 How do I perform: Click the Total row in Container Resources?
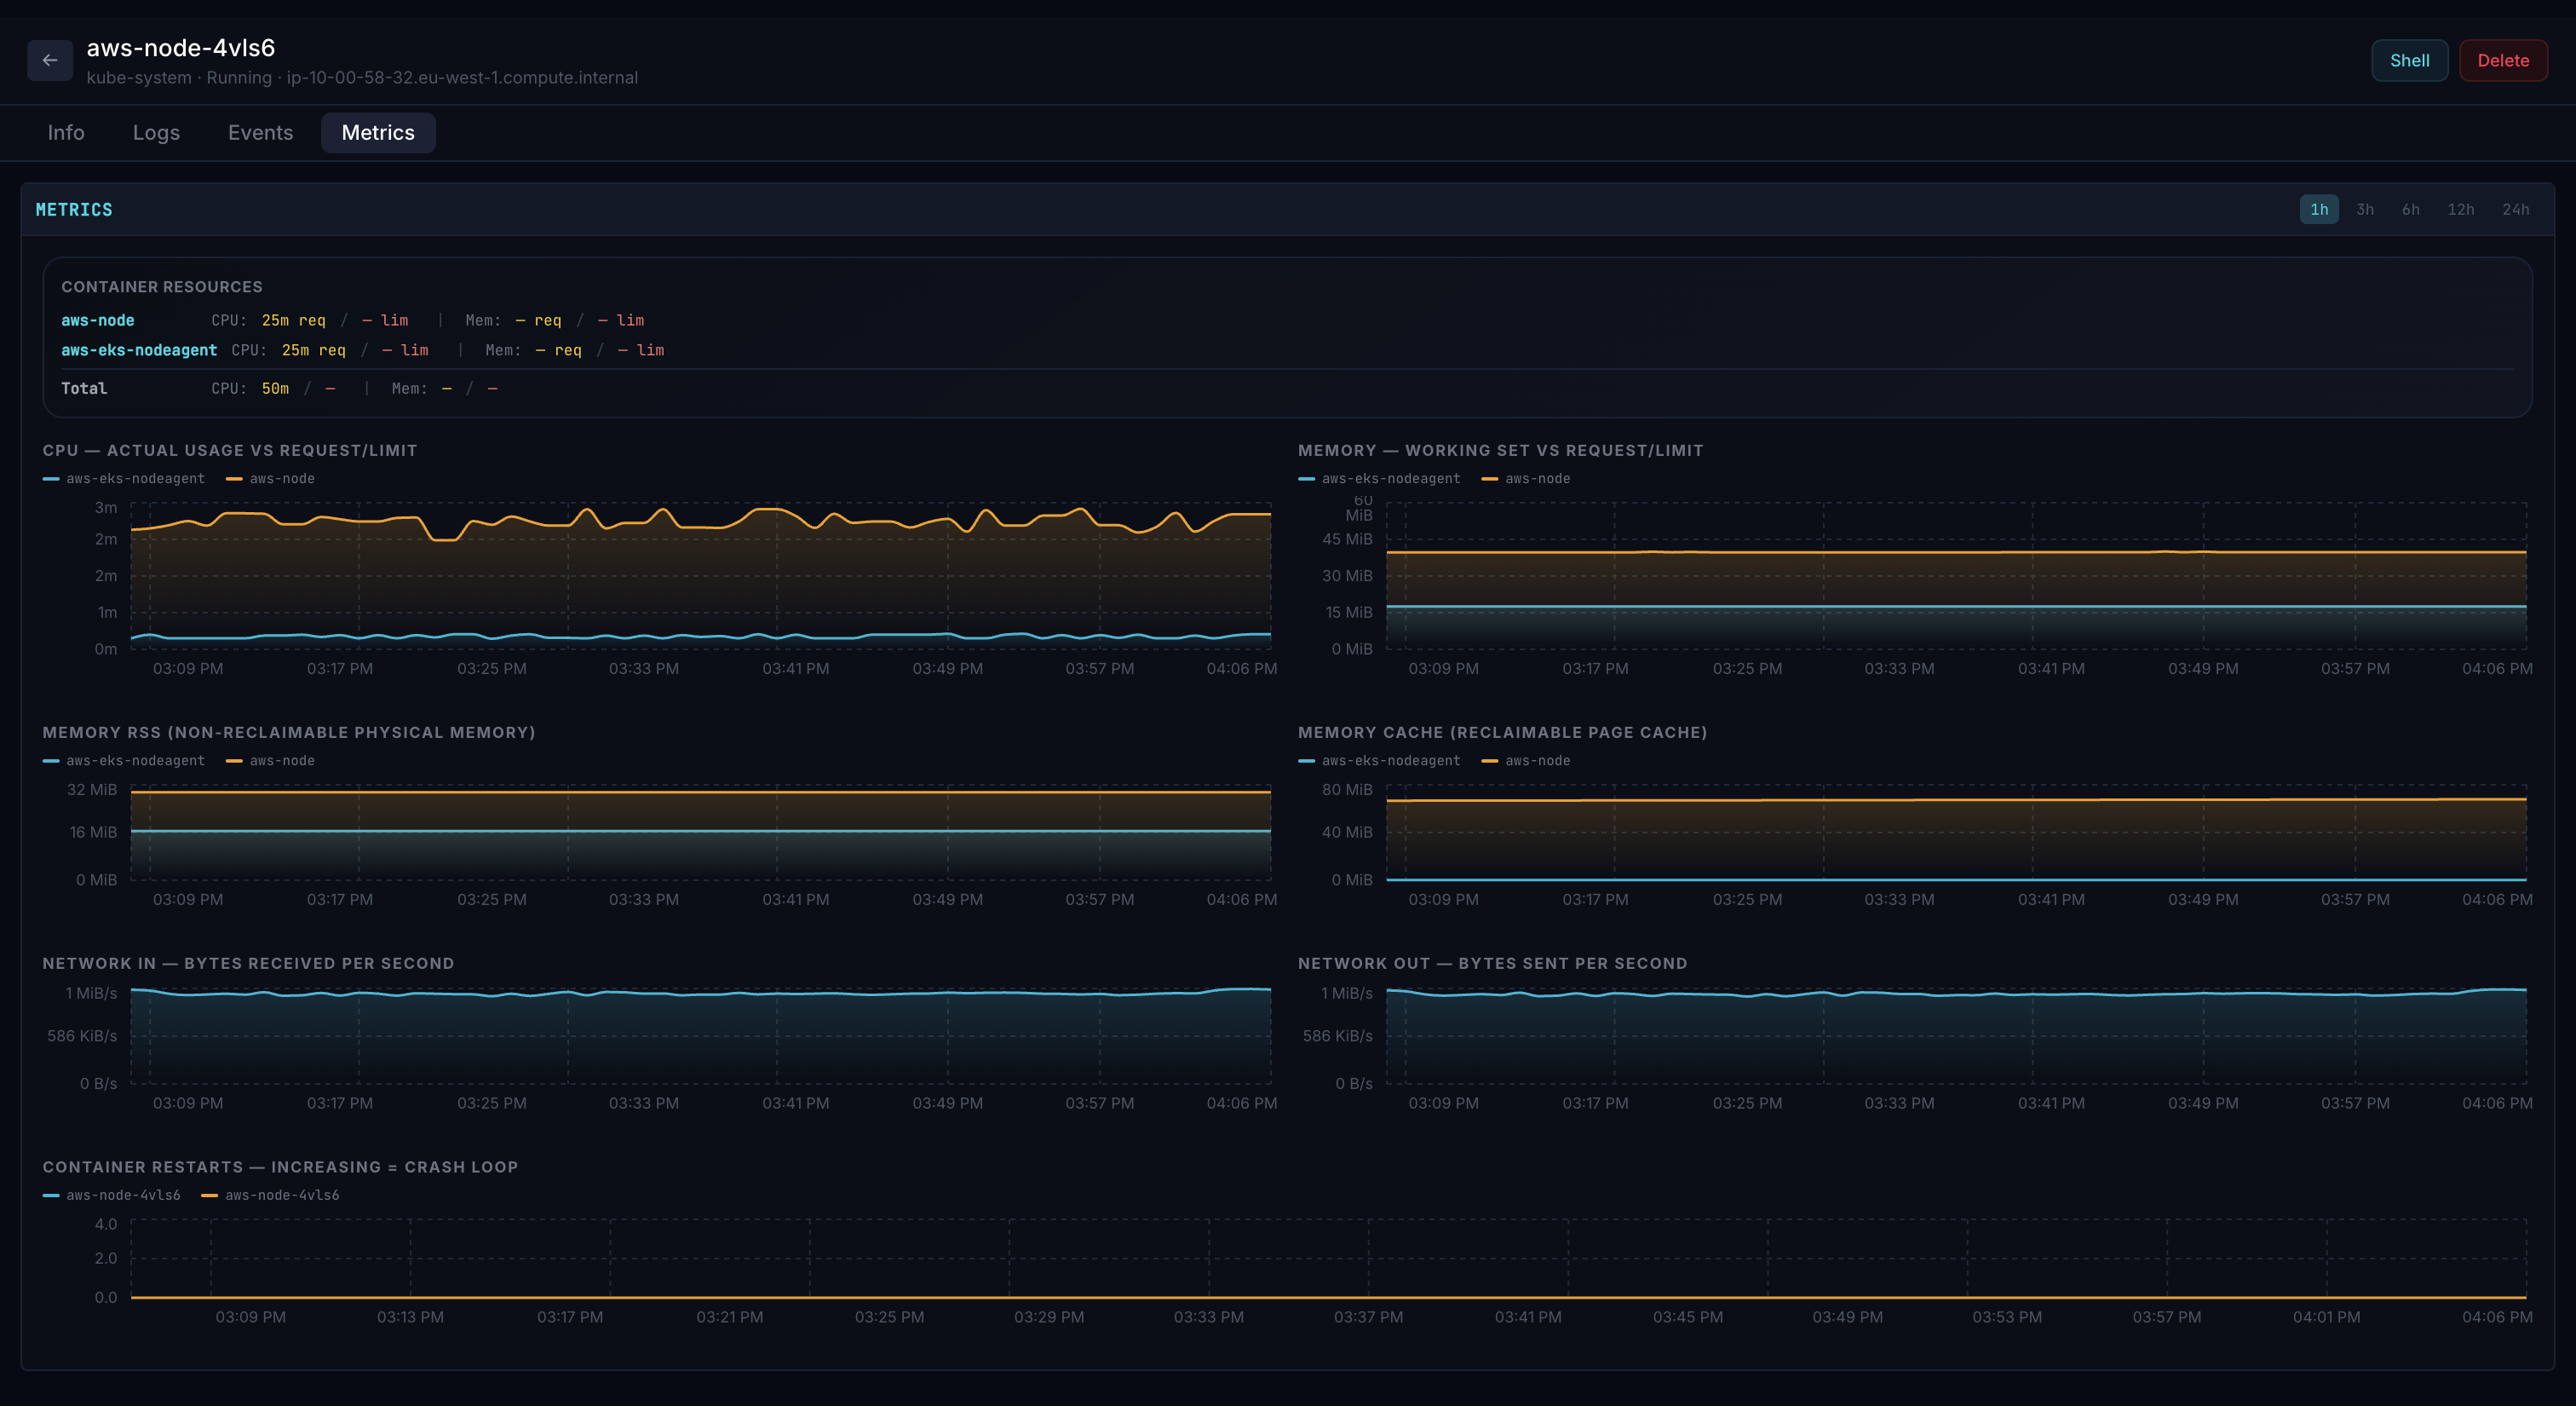tap(84, 388)
